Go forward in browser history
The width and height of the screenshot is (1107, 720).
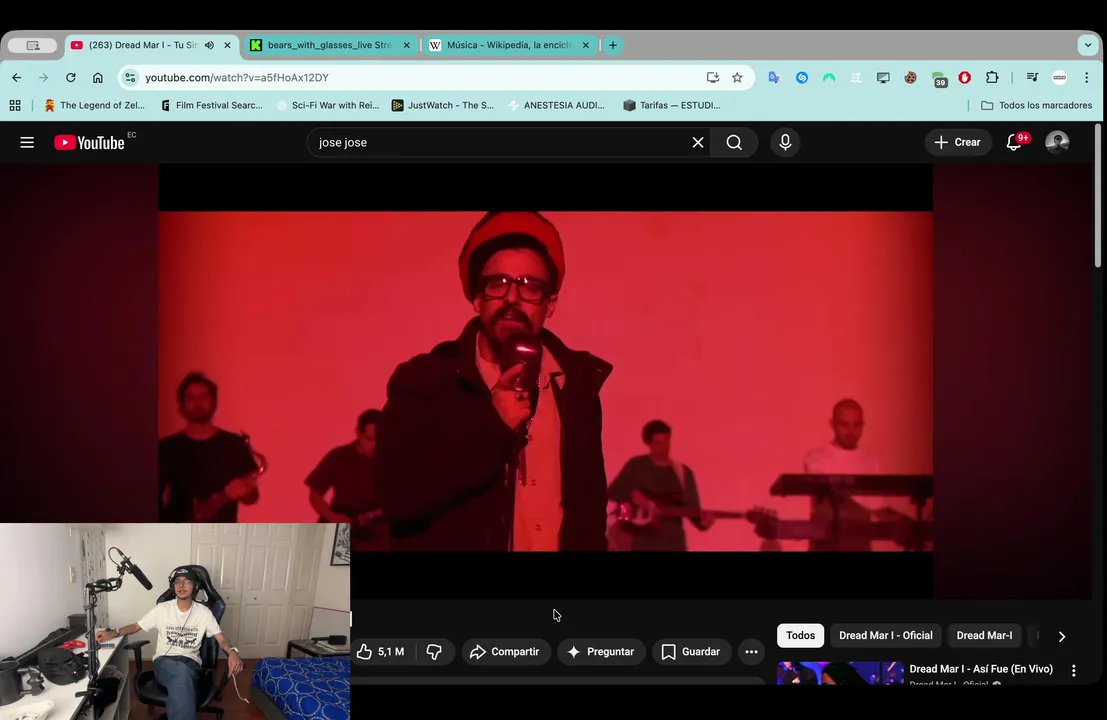click(44, 78)
